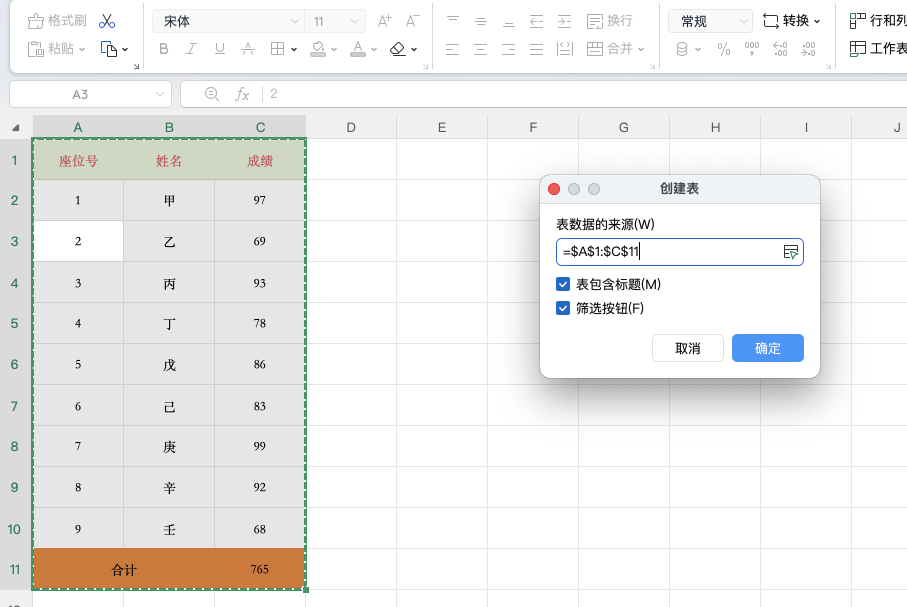Cancel the 创建表 dialog
Viewport: 907px width, 607px height.
tap(687, 348)
